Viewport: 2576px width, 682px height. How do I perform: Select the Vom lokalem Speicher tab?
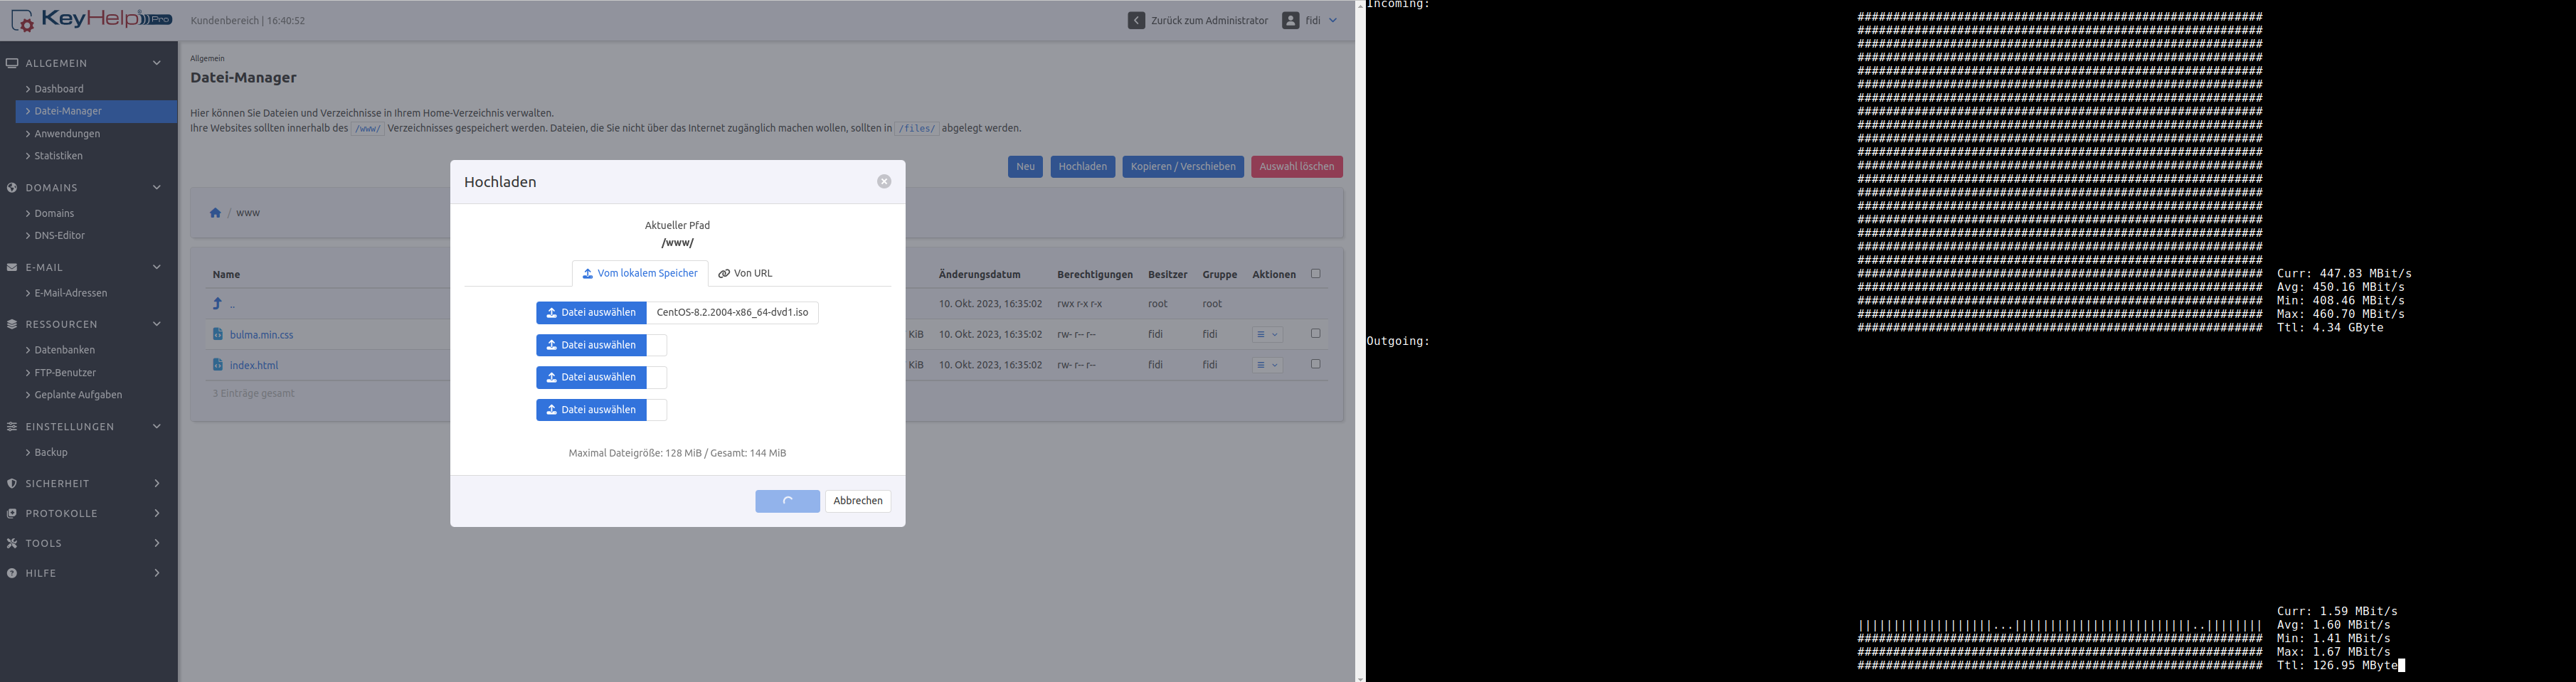[x=640, y=274]
